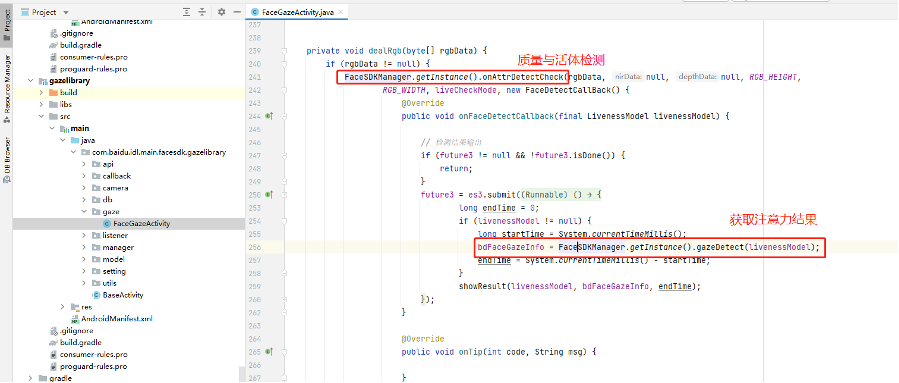This screenshot has width=899, height=383.
Task: Collapse the gaze package
Action: [x=84, y=212]
